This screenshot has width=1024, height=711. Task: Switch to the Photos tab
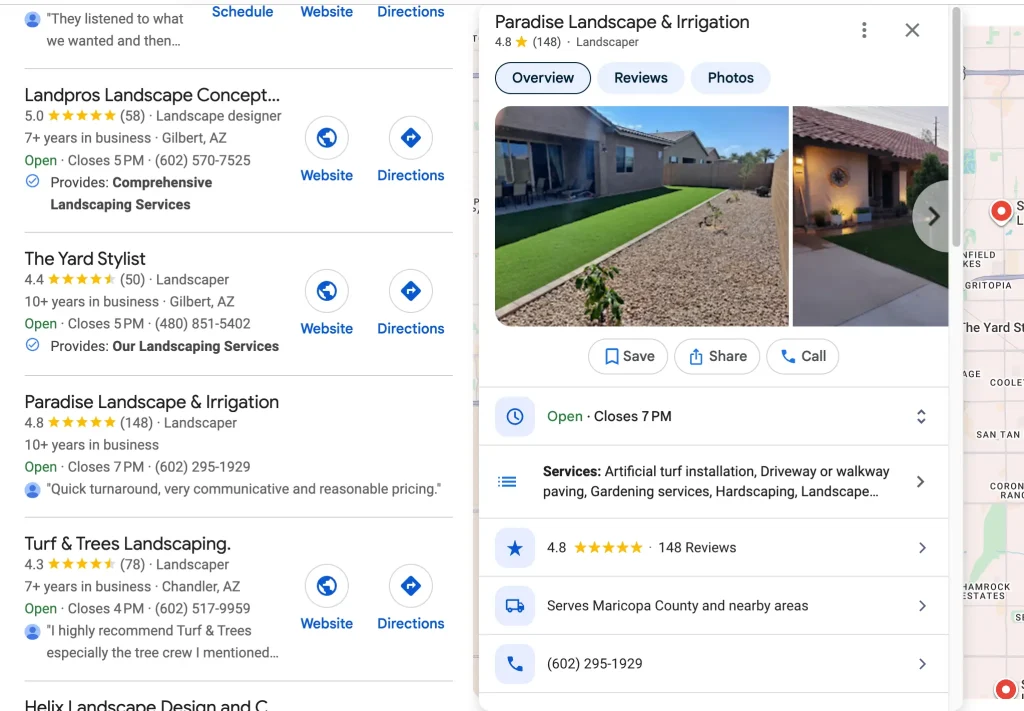pos(730,78)
